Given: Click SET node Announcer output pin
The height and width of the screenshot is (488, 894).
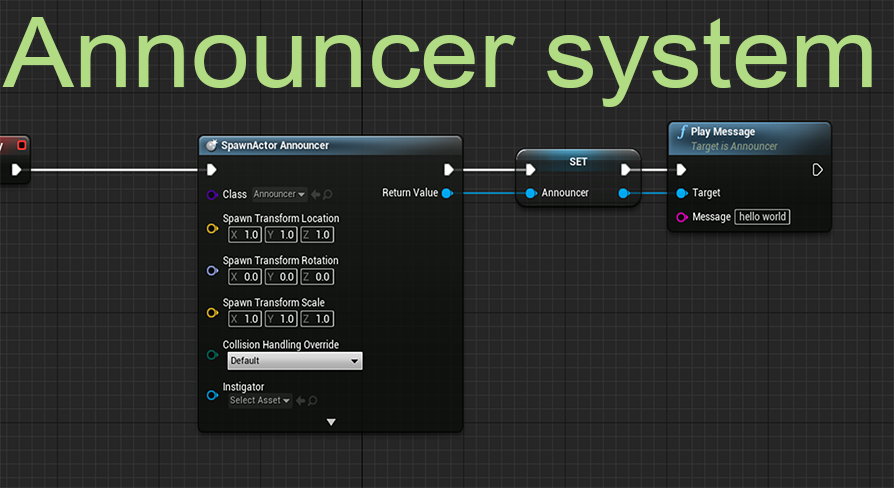Looking at the screenshot, I should tap(624, 193).
